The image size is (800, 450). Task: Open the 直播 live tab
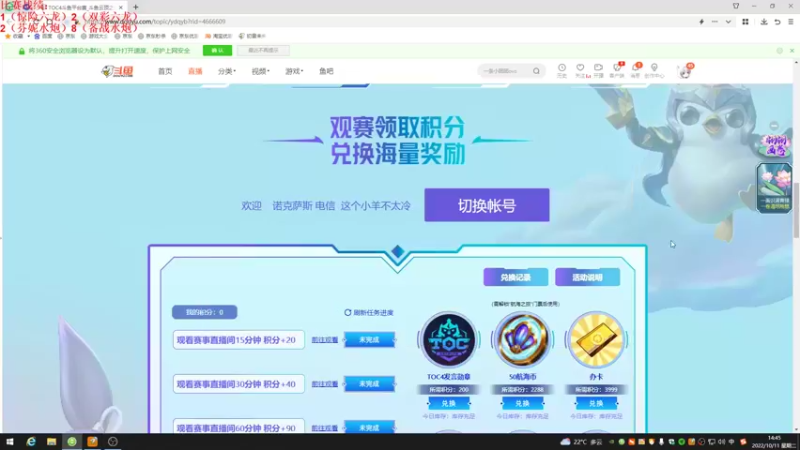pos(195,71)
